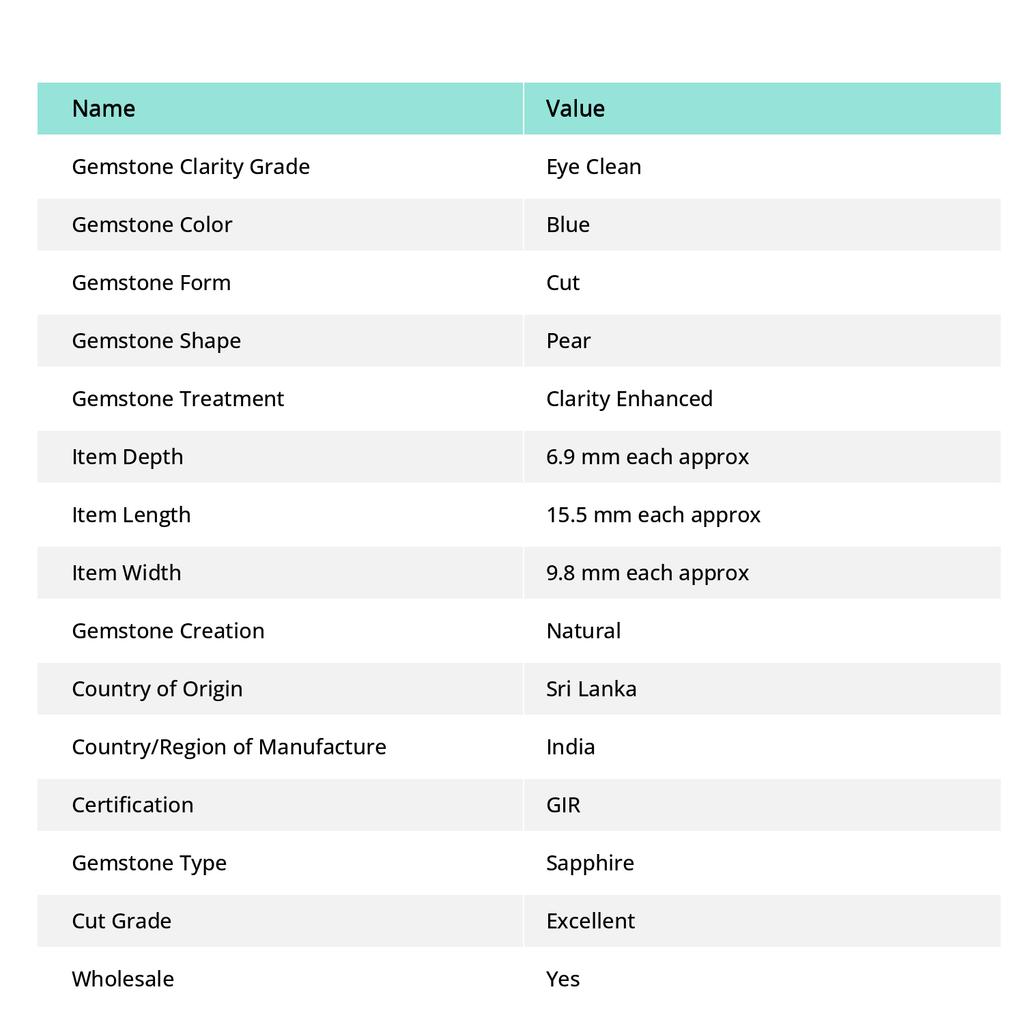Screen dimensions: 1024x1024
Task: Select the "Clarity Enhanced" treatment value
Action: pyautogui.click(x=629, y=399)
